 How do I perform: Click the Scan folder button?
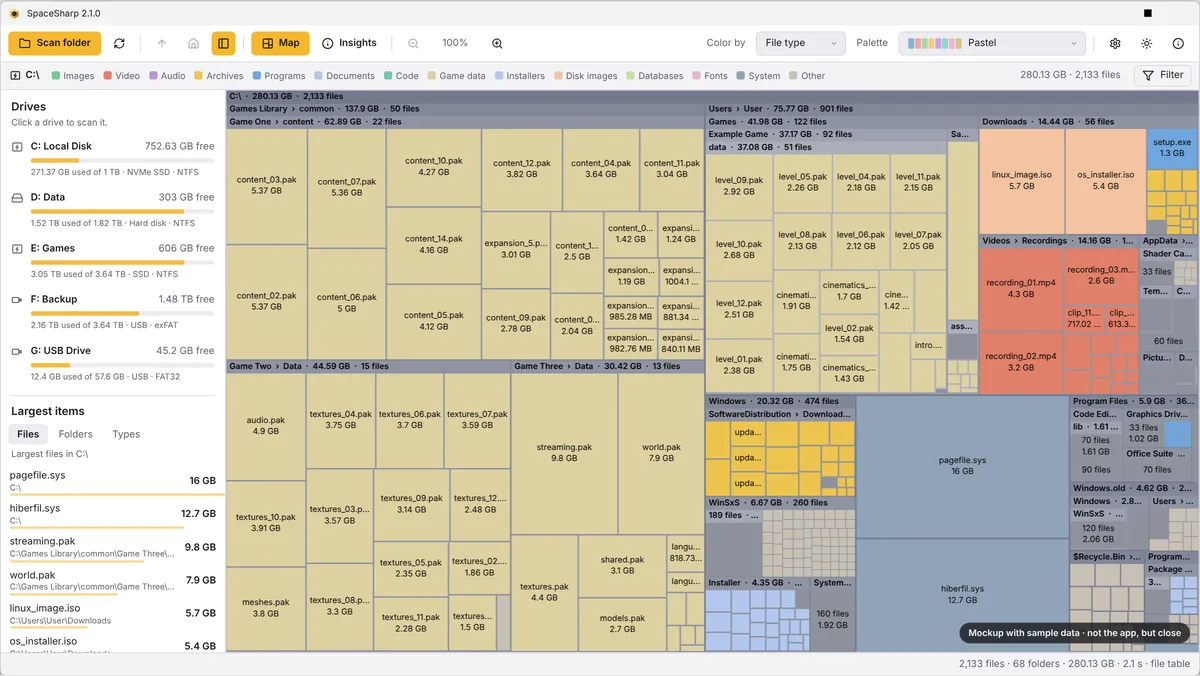coord(54,43)
